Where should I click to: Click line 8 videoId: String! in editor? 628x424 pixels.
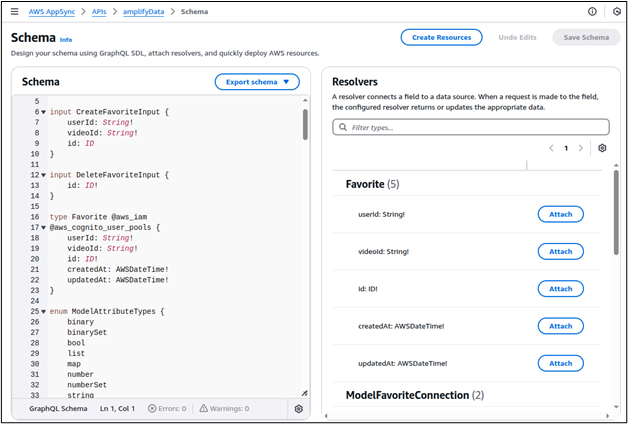point(103,133)
